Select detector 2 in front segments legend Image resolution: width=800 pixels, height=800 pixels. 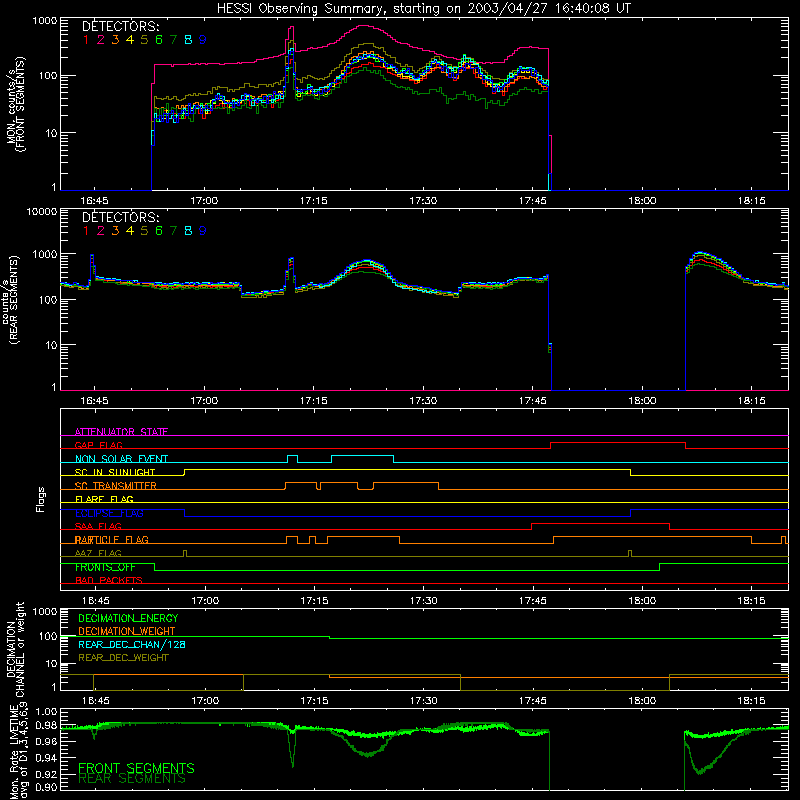pyautogui.click(x=101, y=40)
